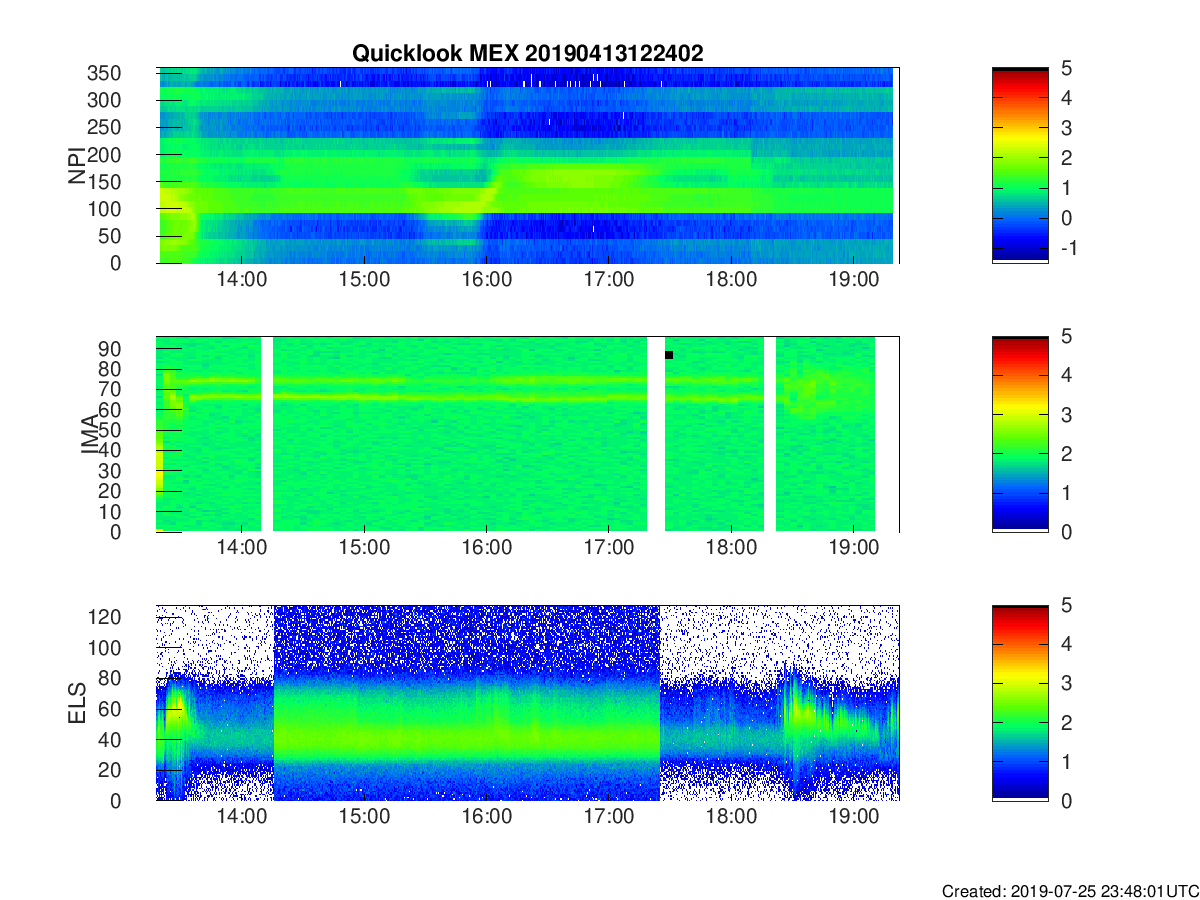Select the NPI y-axis label

pyautogui.click(x=77, y=166)
